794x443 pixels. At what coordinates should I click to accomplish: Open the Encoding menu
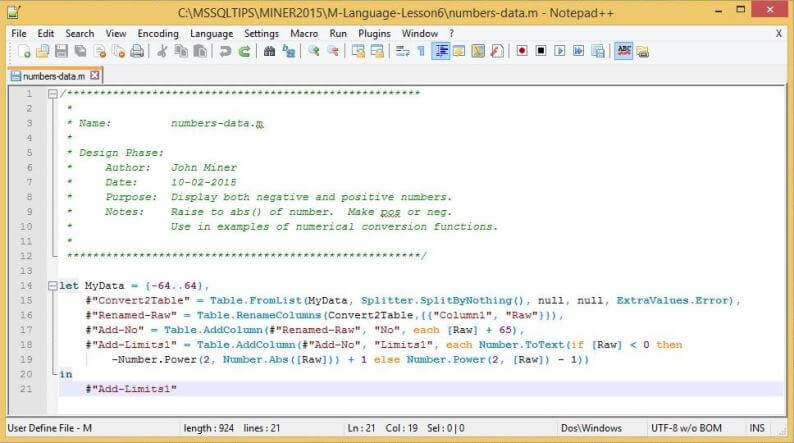click(x=158, y=33)
